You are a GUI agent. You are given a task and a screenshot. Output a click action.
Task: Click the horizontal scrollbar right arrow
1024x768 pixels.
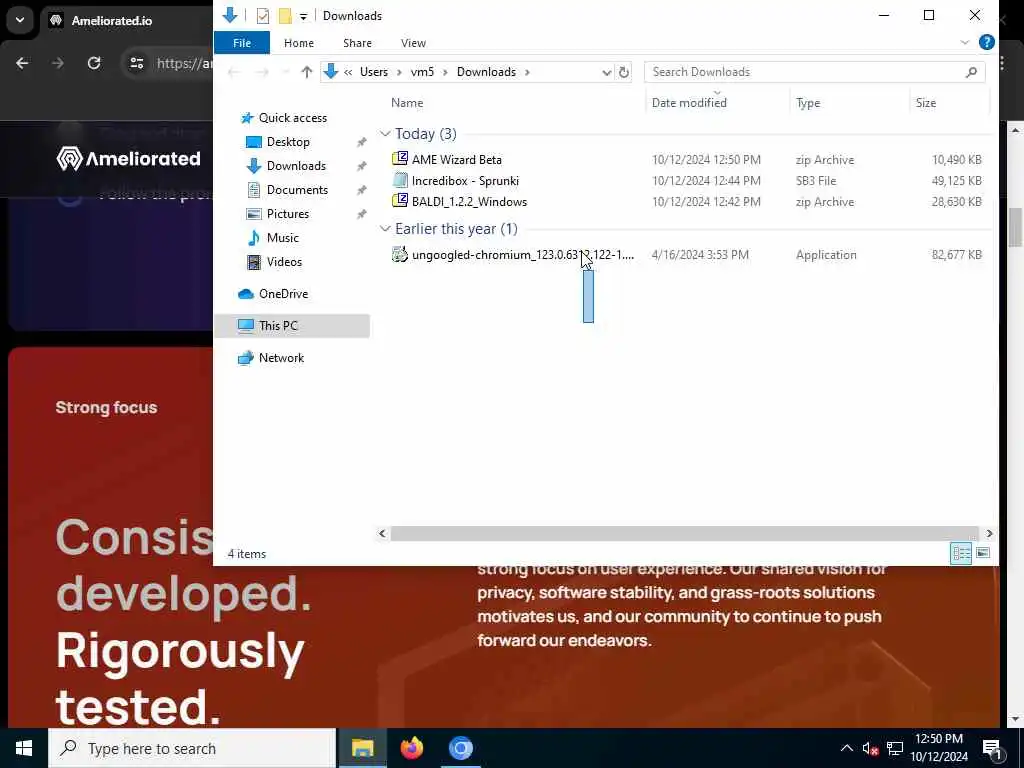coord(989,534)
